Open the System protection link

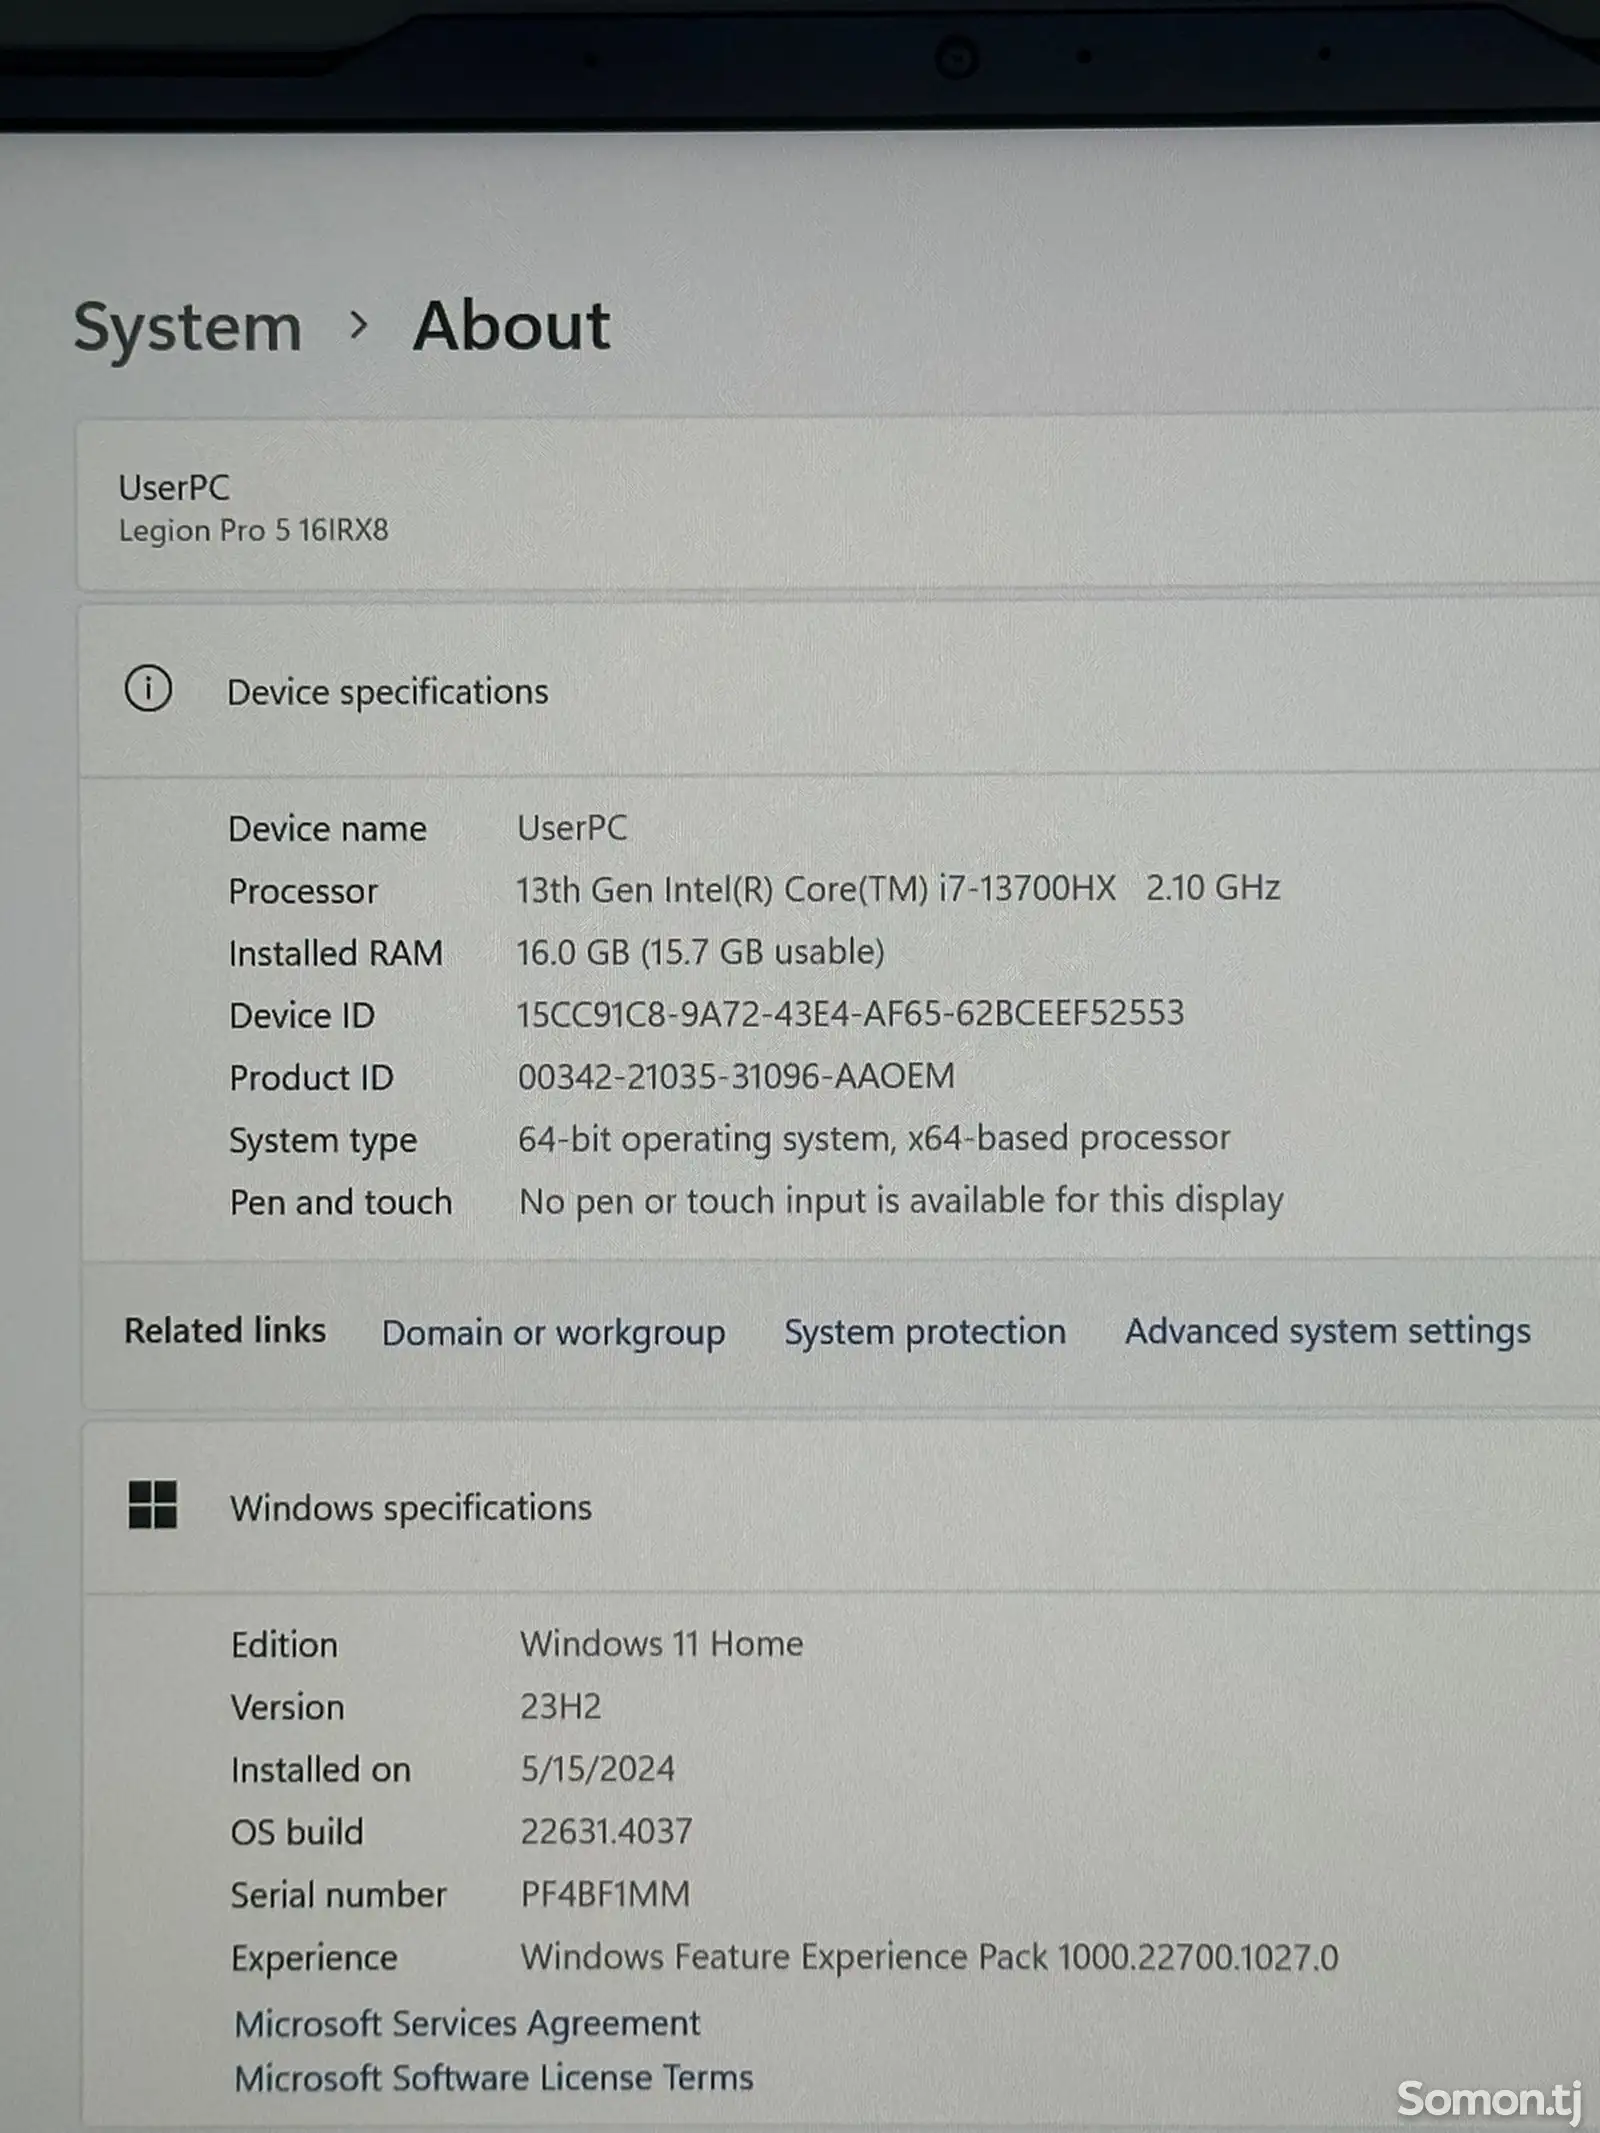point(925,1332)
